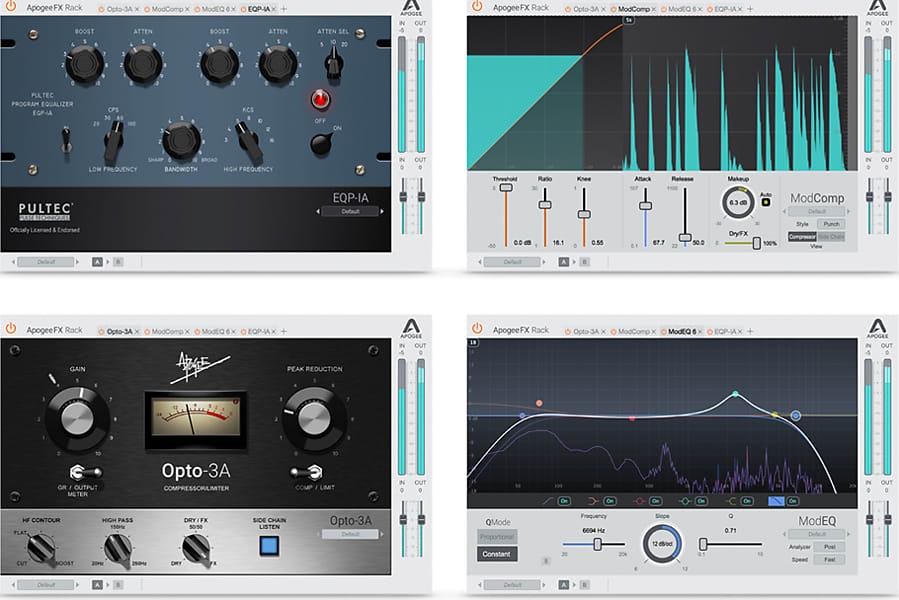Add a plugin with plus icon in EQP-1A window

(284, 9)
